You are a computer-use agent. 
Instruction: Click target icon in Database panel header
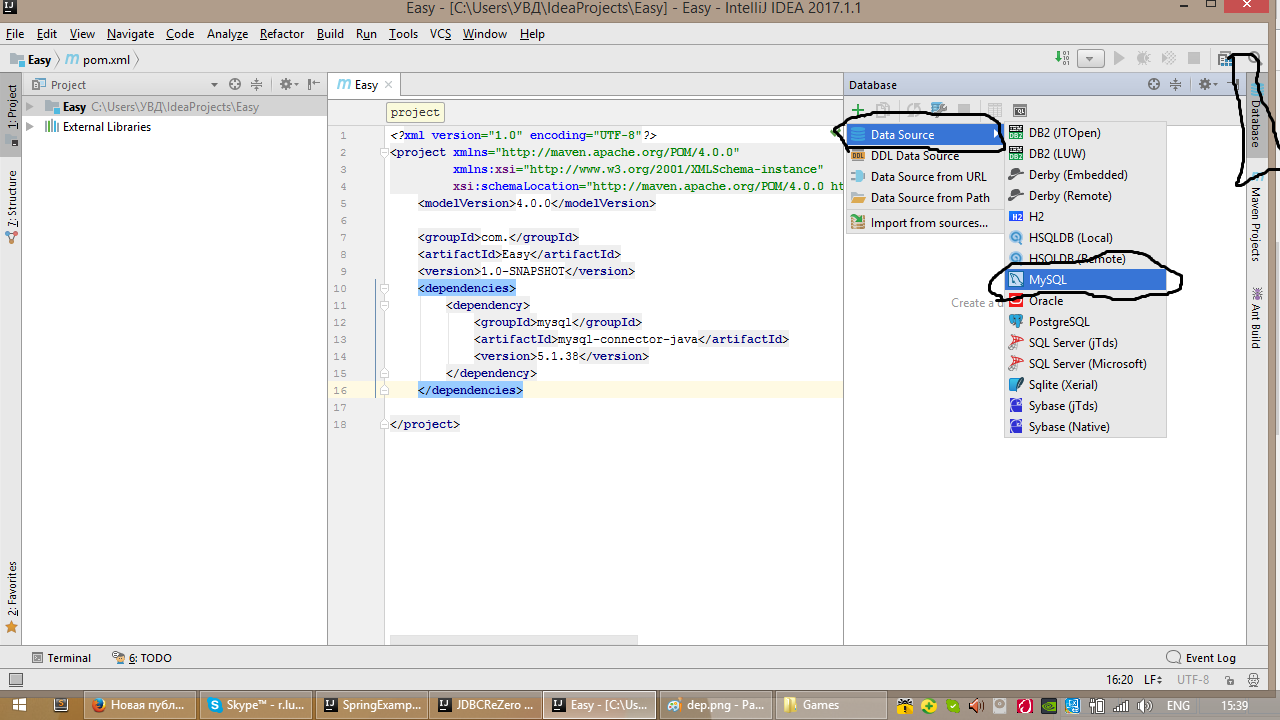pyautogui.click(x=1154, y=85)
